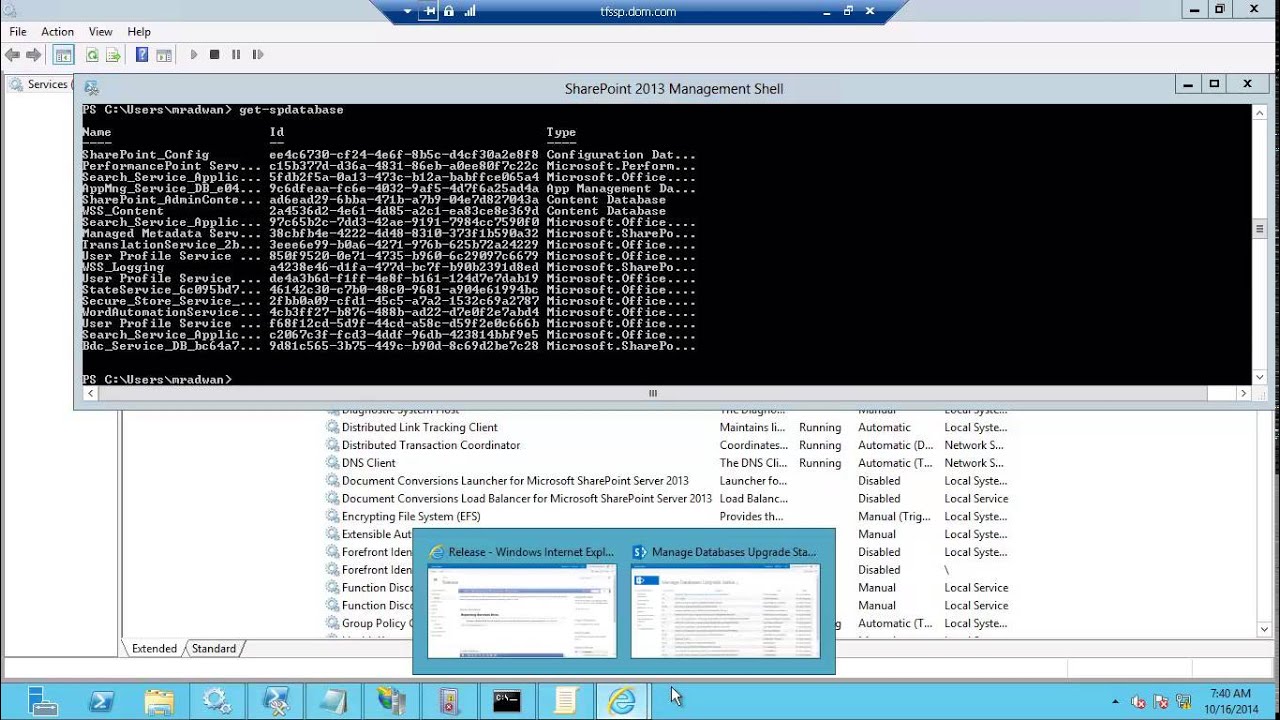Image resolution: width=1280 pixels, height=720 pixels.
Task: Open the Services gears icon in taskbar
Action: point(217,701)
